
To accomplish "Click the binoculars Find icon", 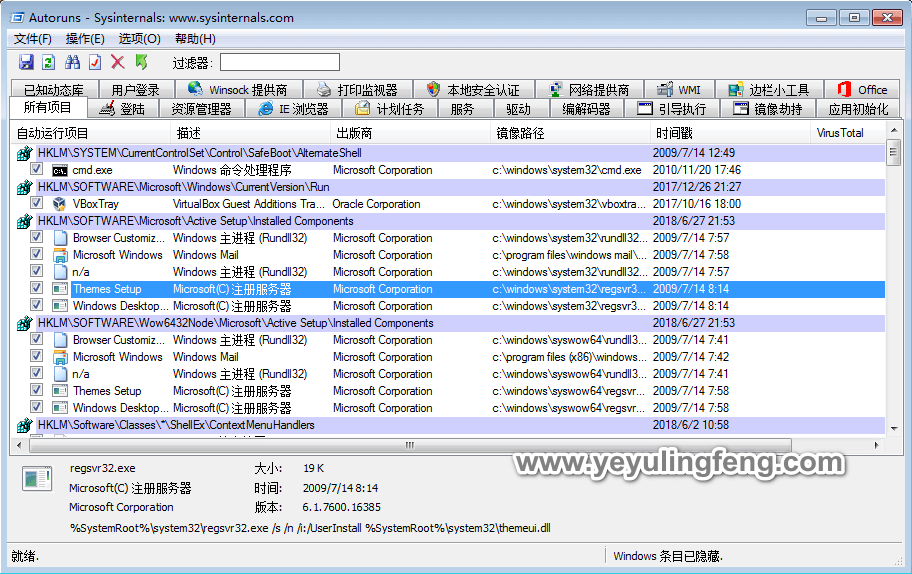I will point(72,62).
